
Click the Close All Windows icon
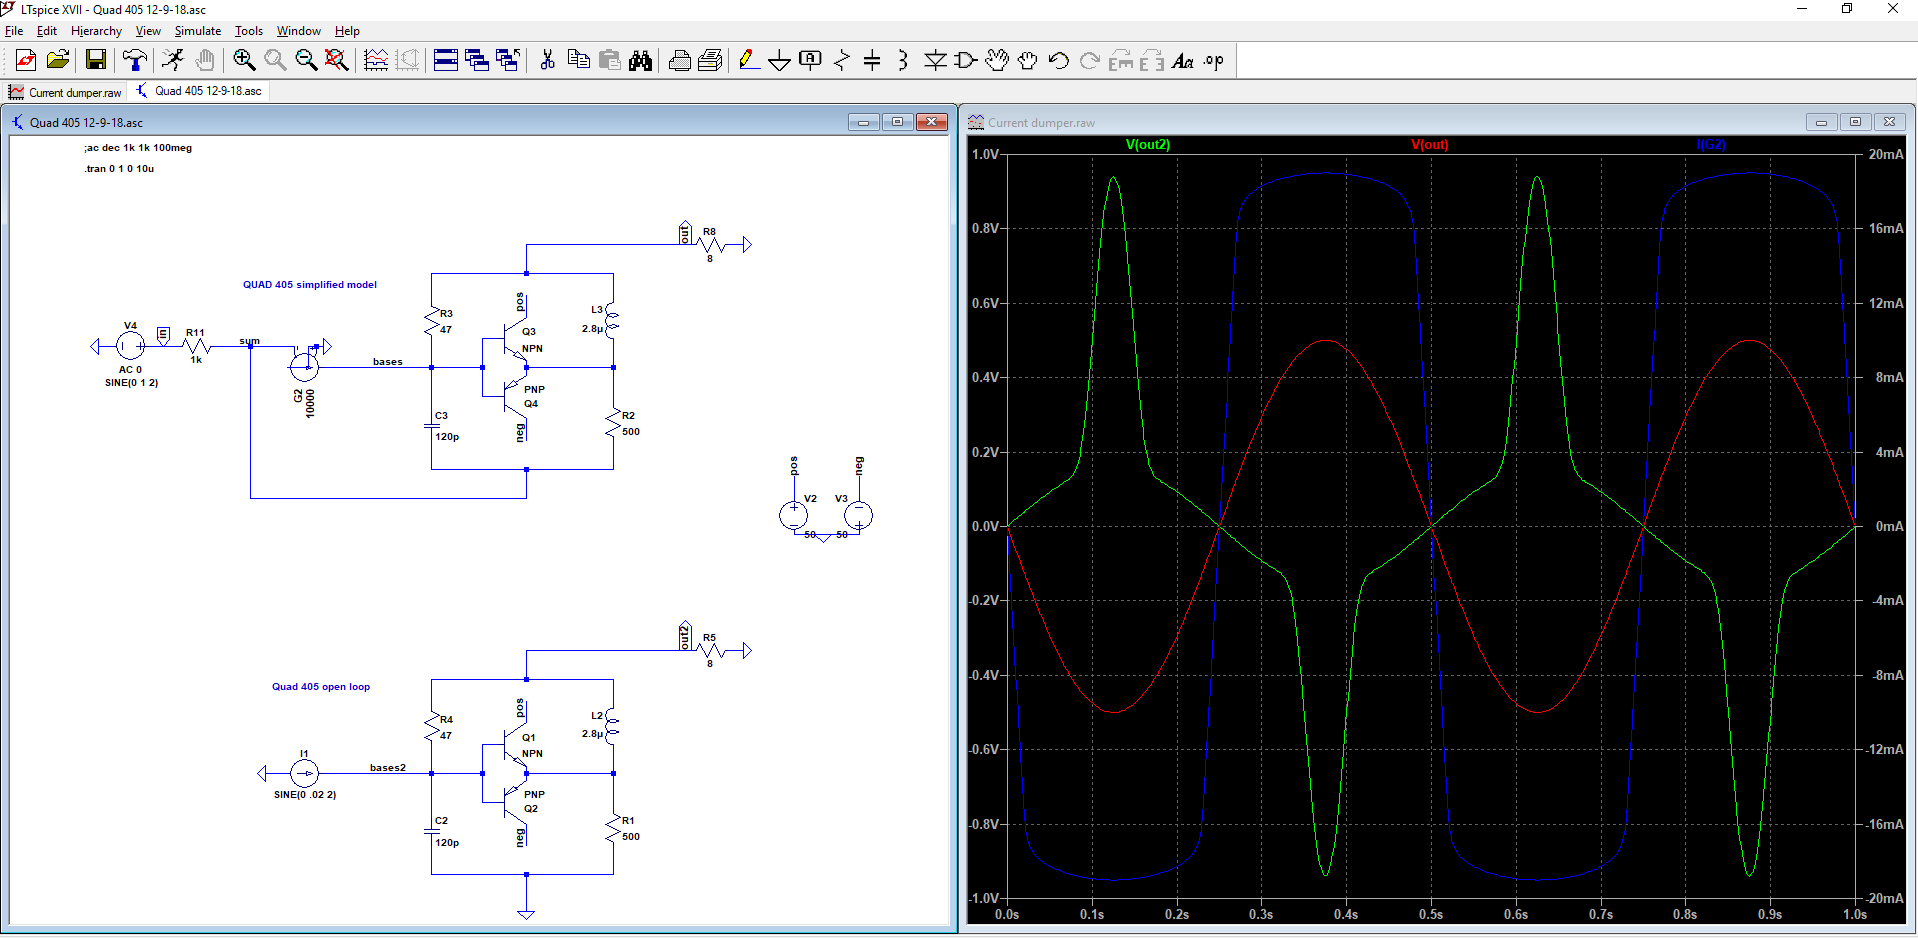508,61
